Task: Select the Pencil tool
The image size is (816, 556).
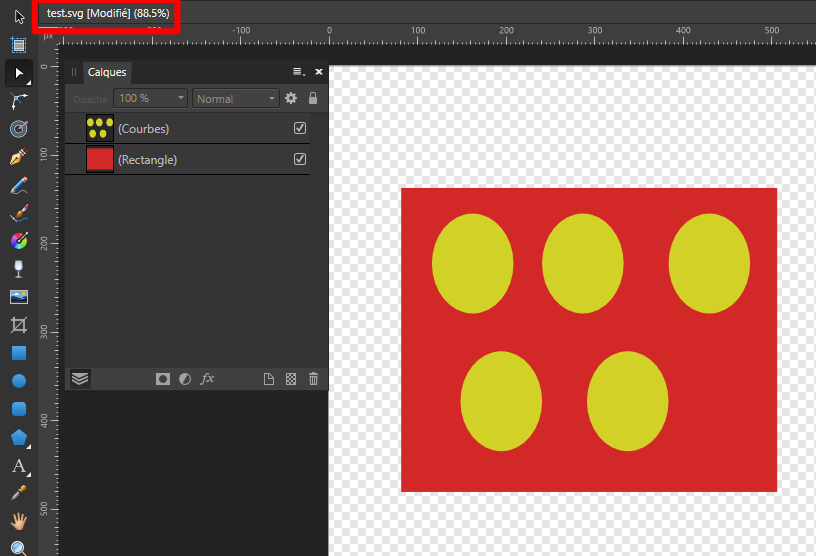Action: coord(19,185)
